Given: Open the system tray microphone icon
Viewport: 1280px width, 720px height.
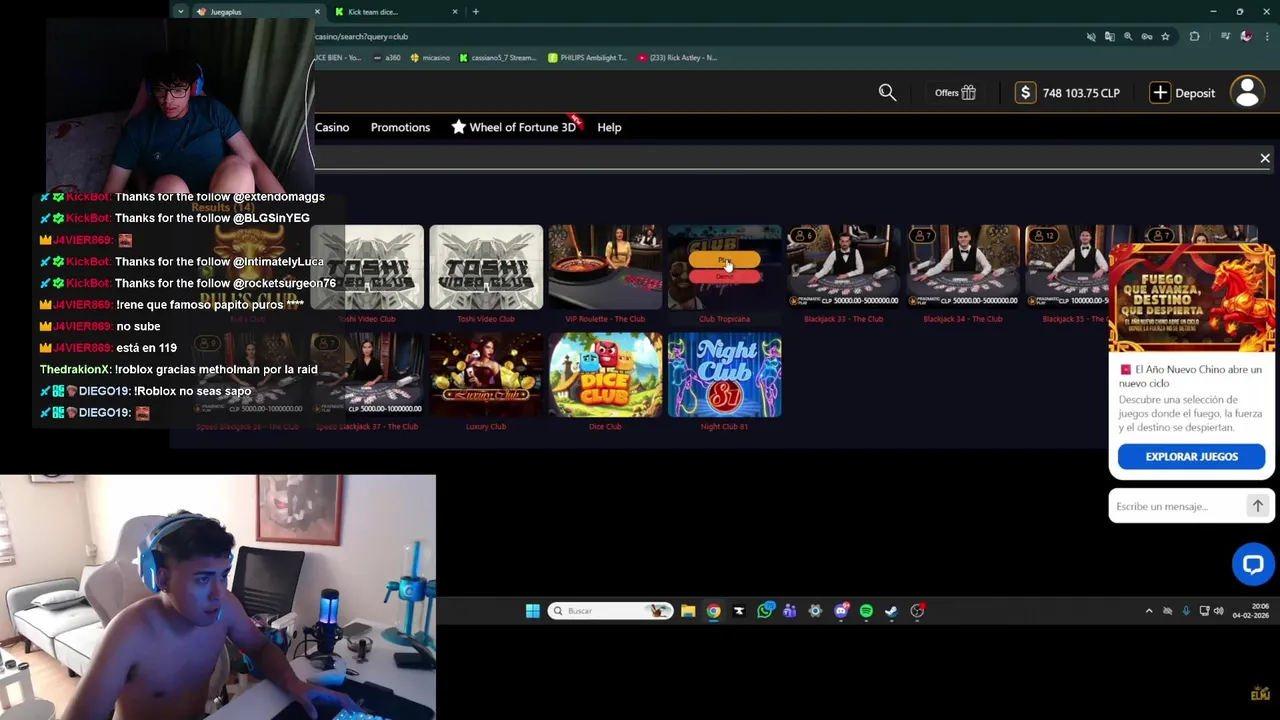Looking at the screenshot, I should click(1186, 611).
